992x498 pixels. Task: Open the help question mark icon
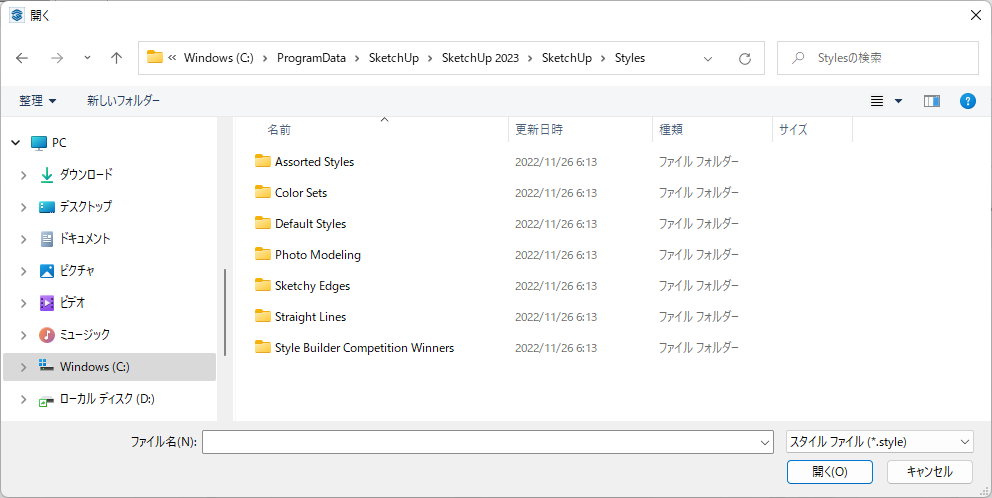pyautogui.click(x=967, y=101)
